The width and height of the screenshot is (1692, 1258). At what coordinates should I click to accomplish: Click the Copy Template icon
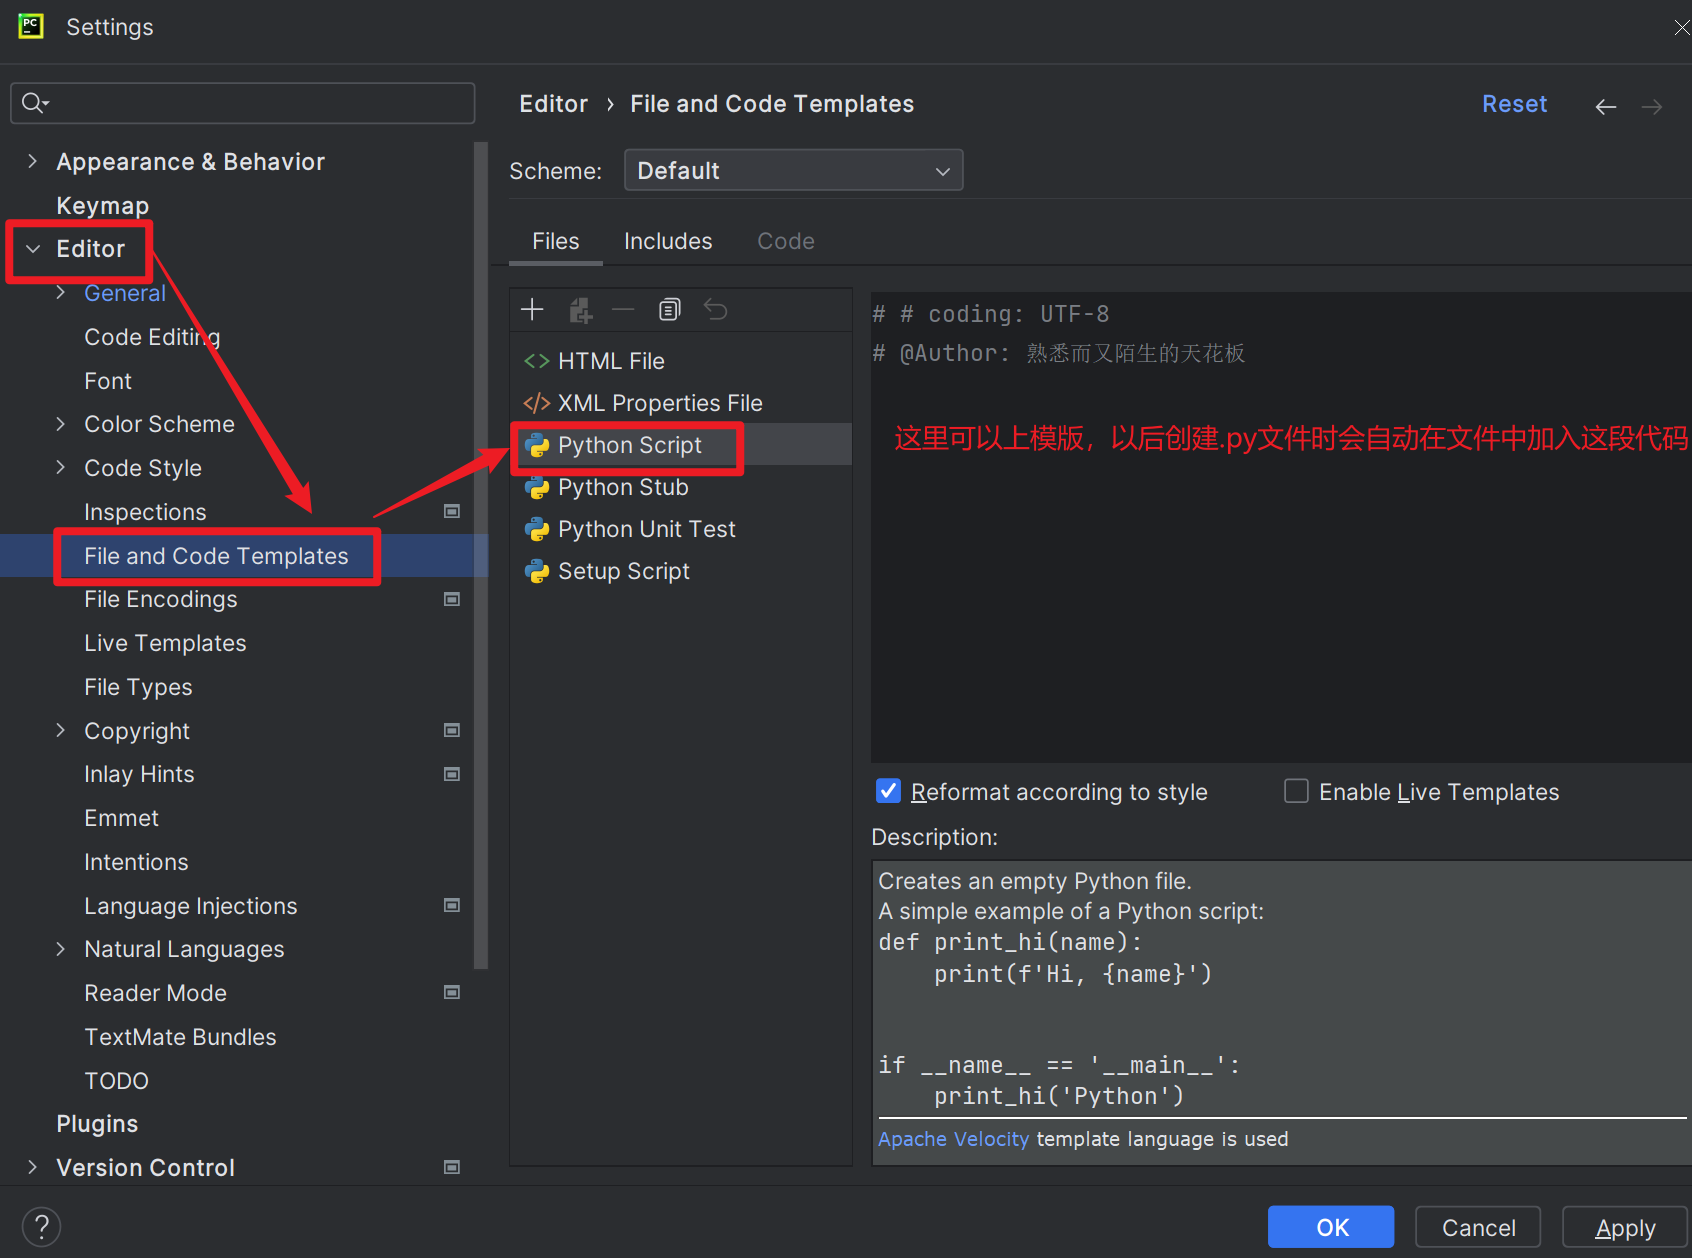coord(670,310)
